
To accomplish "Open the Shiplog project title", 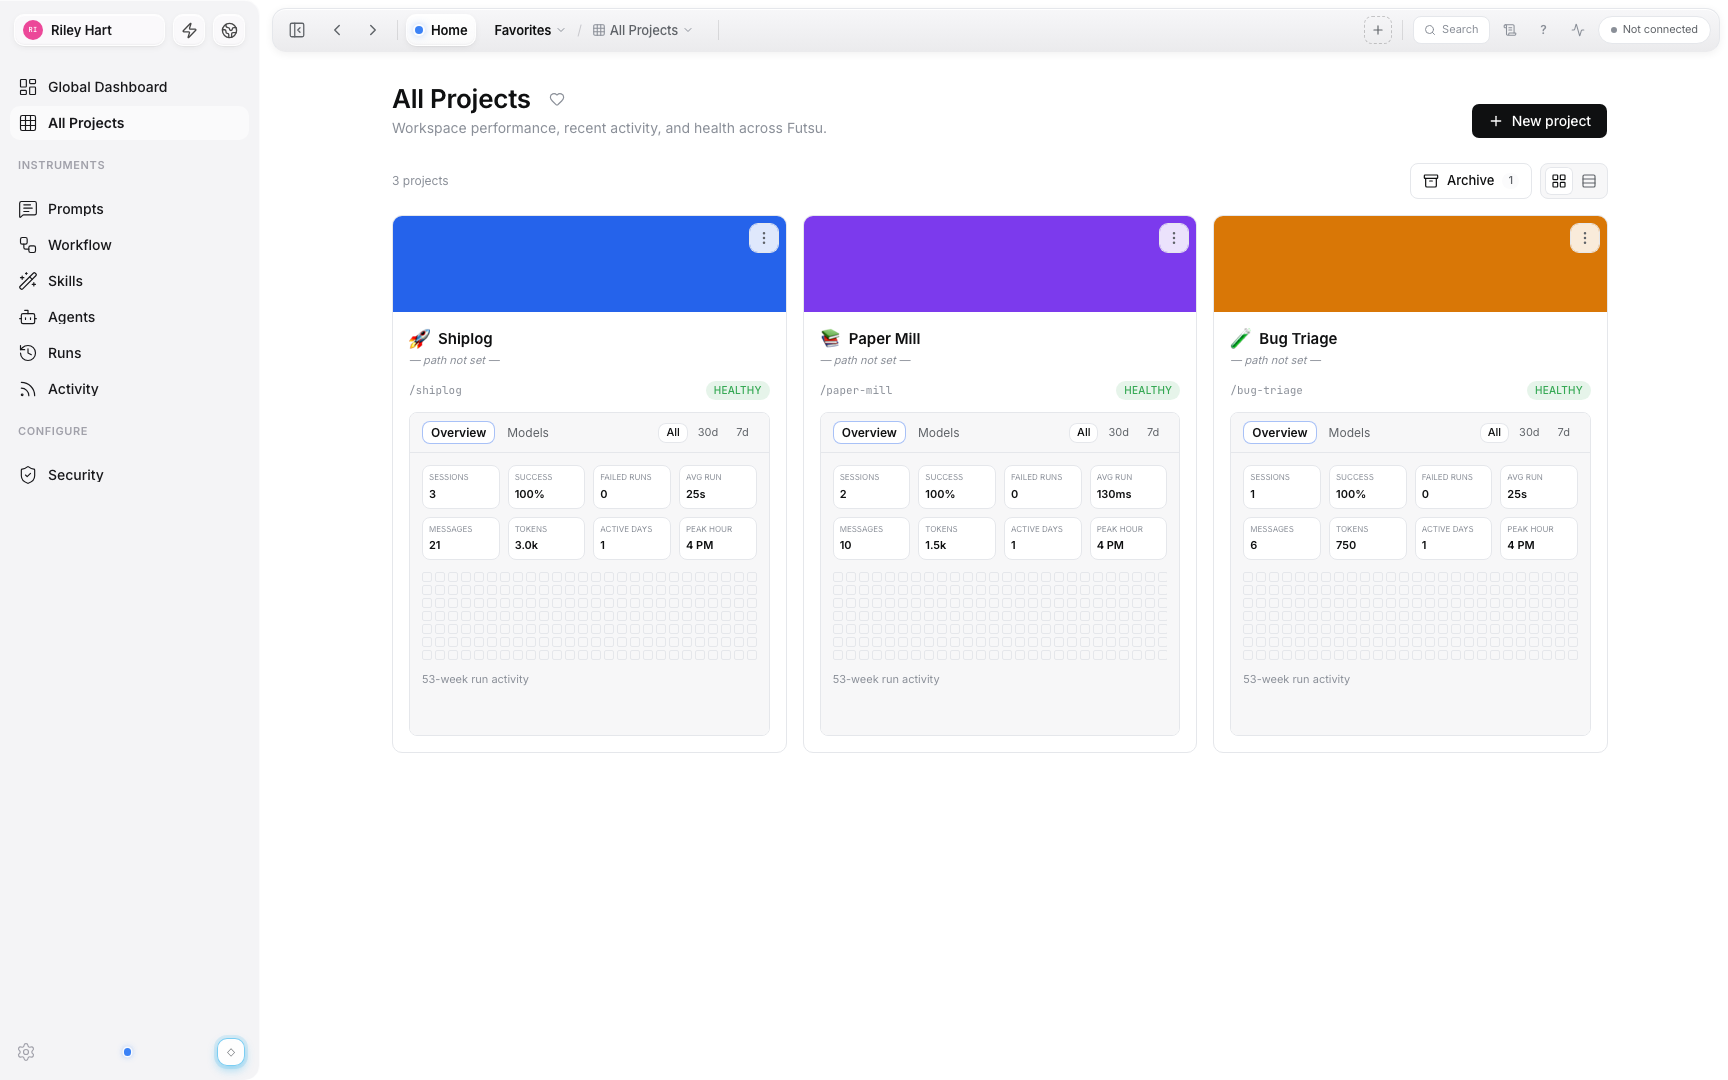I will (x=465, y=339).
